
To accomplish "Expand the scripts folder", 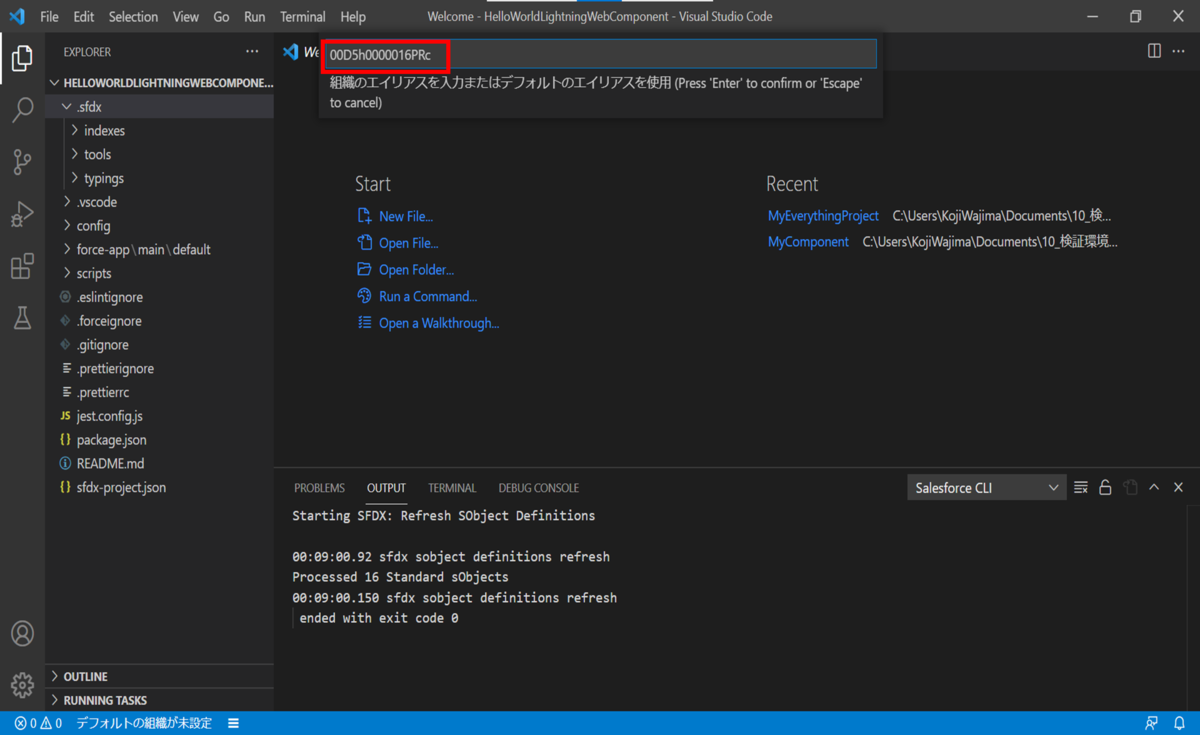I will [x=160, y=274].
